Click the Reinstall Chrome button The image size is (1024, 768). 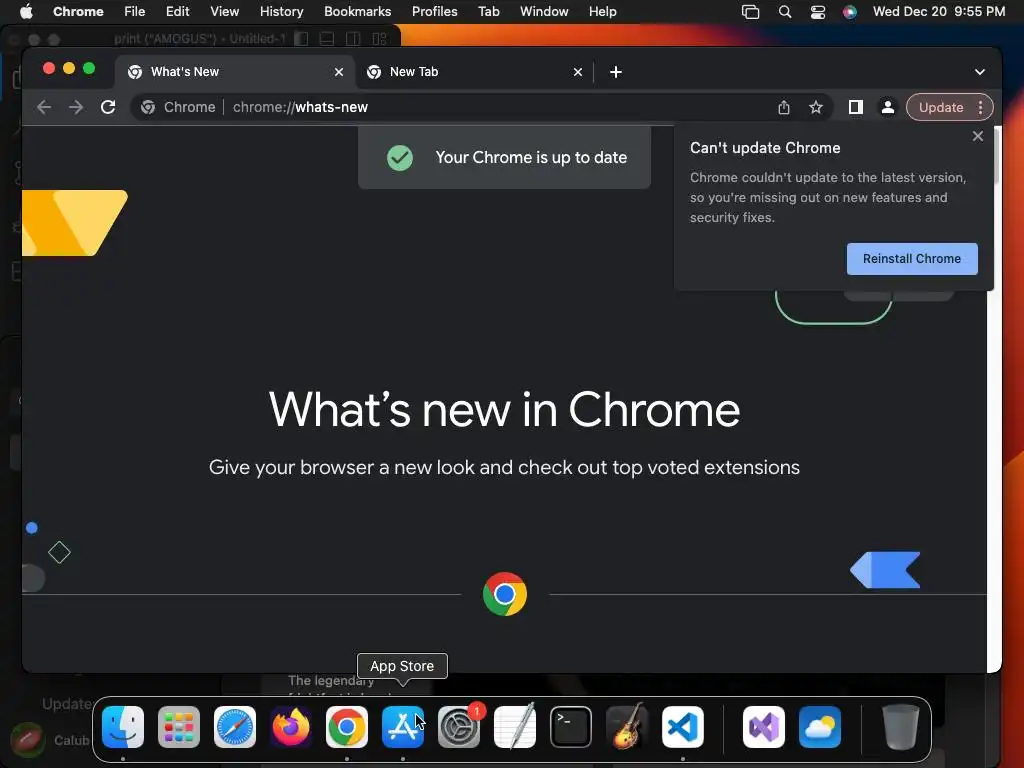point(912,259)
